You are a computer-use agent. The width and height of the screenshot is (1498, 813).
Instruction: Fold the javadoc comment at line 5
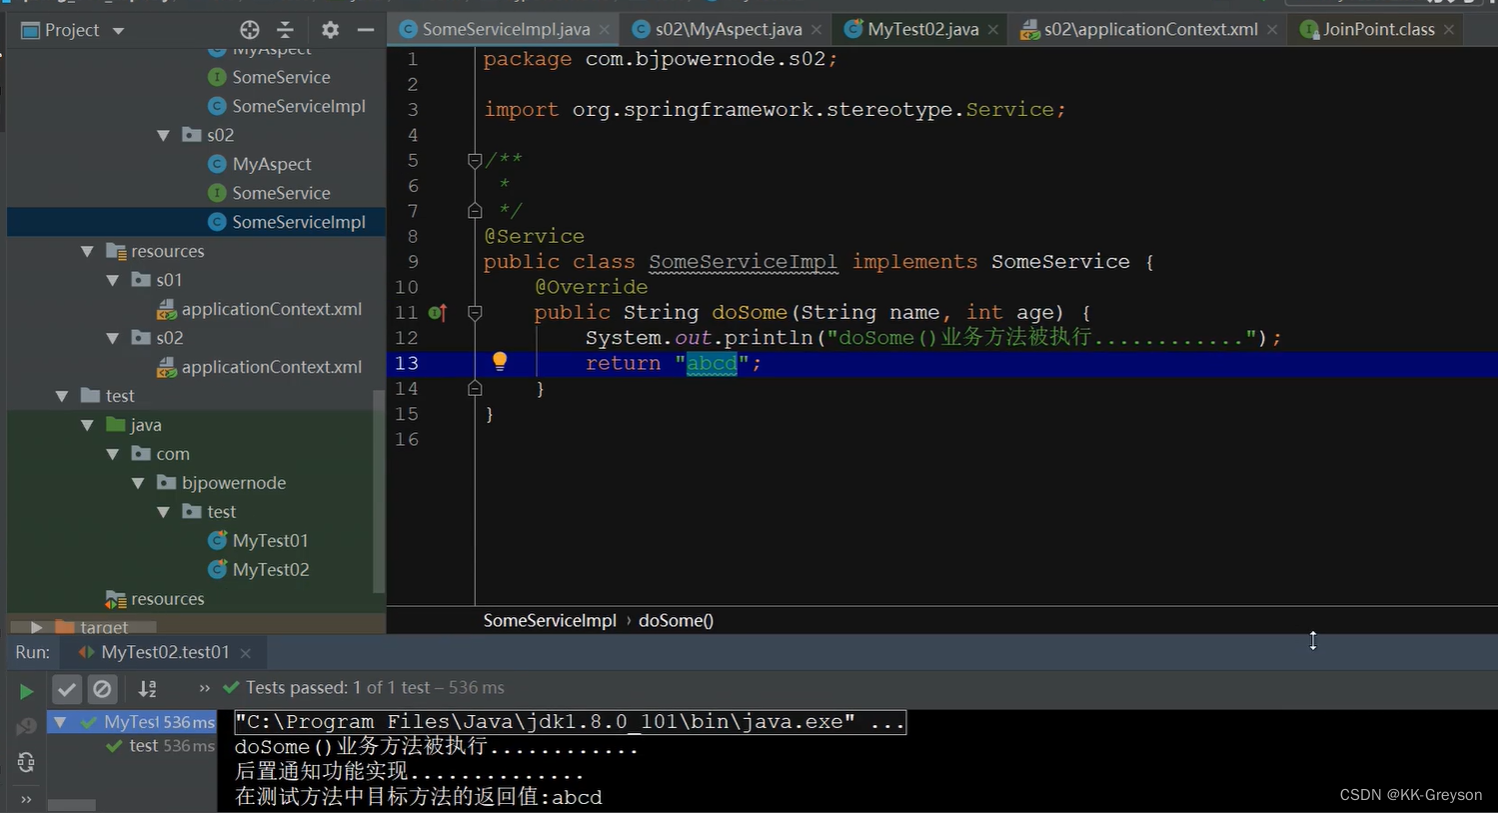pyautogui.click(x=475, y=160)
